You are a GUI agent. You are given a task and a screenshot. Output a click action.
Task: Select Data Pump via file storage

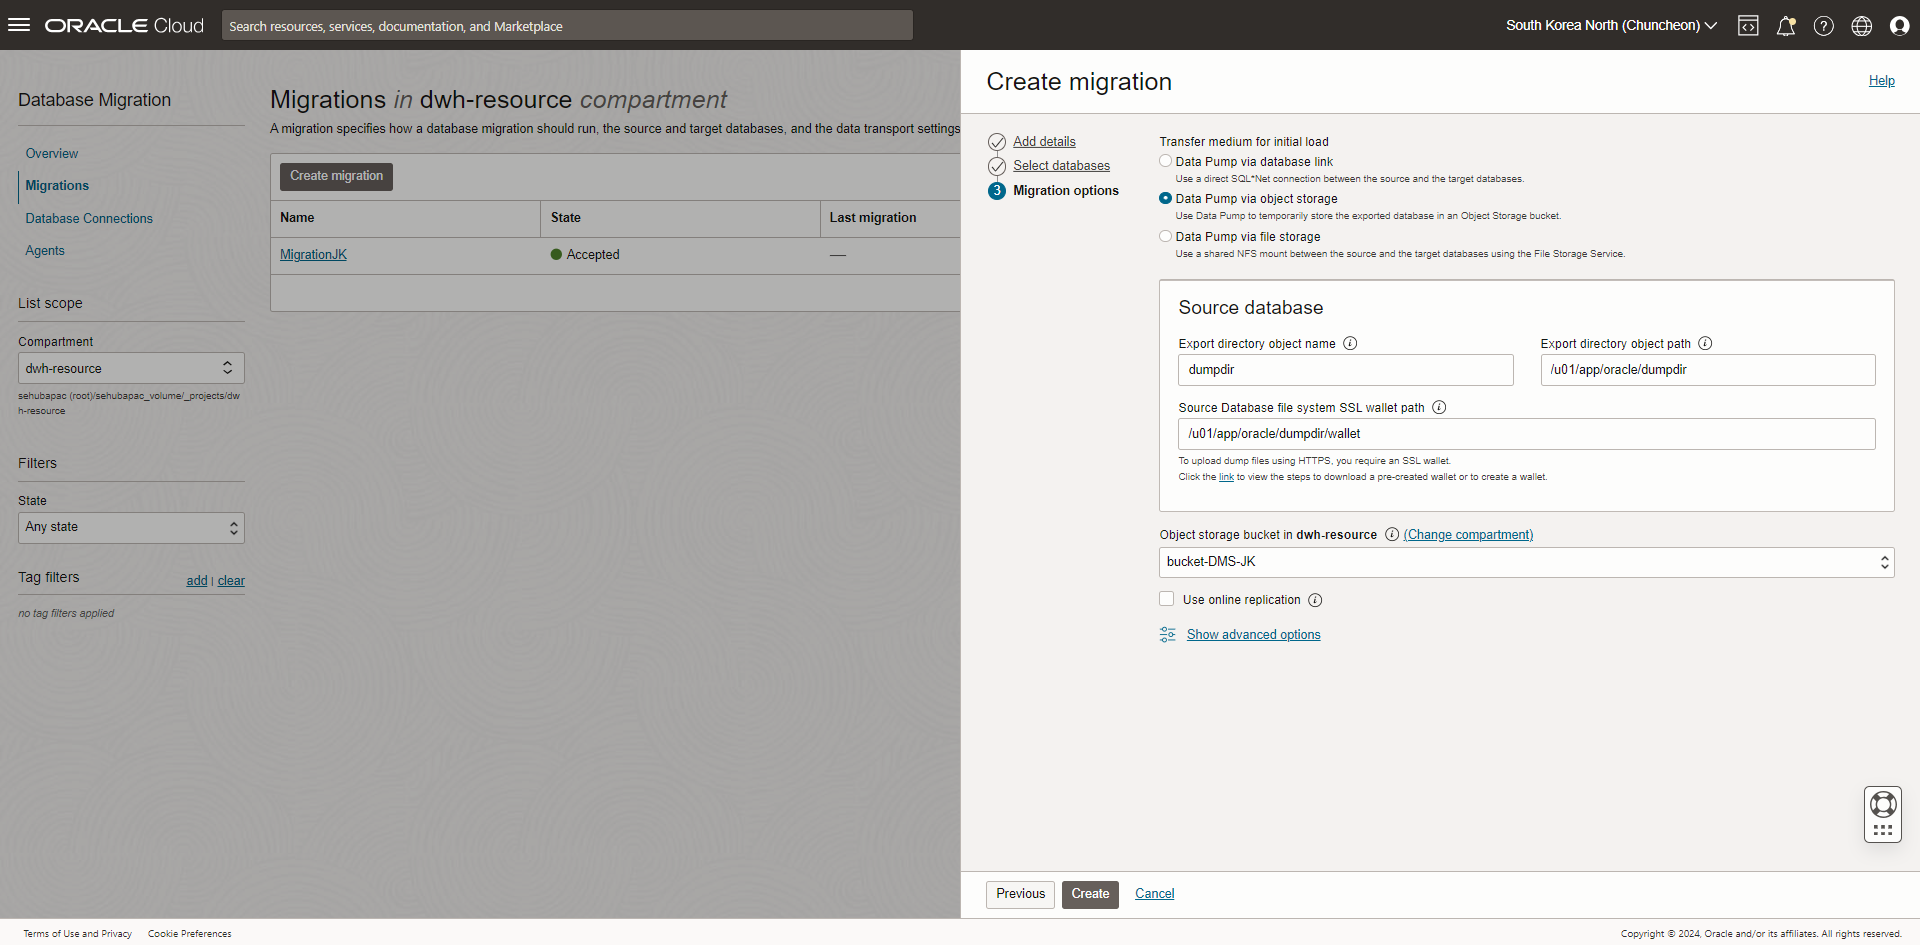click(x=1165, y=236)
